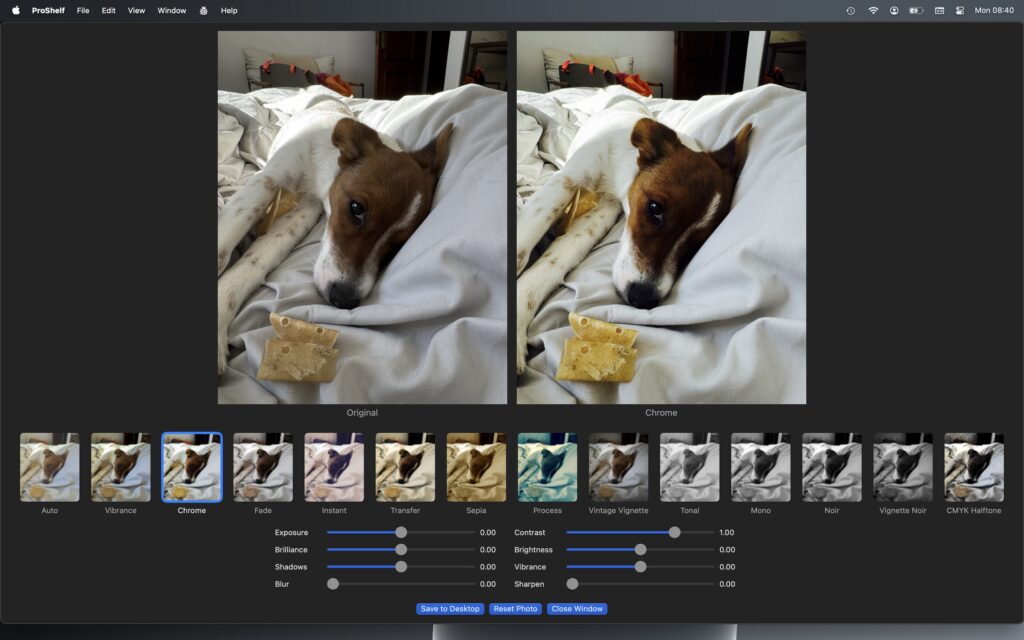The width and height of the screenshot is (1024, 640).
Task: Open the Apple menu icon
Action: [16, 10]
